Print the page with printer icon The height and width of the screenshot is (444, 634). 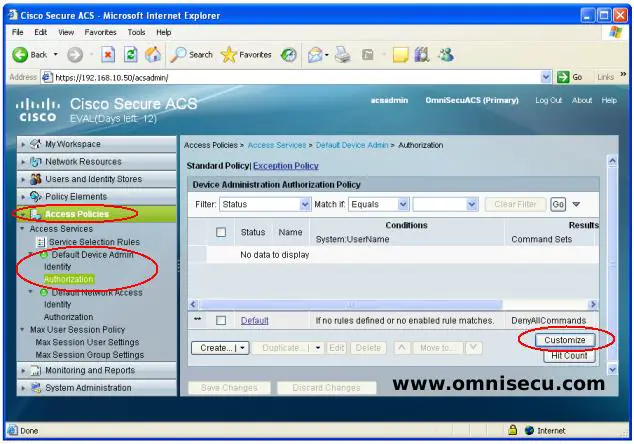click(343, 55)
